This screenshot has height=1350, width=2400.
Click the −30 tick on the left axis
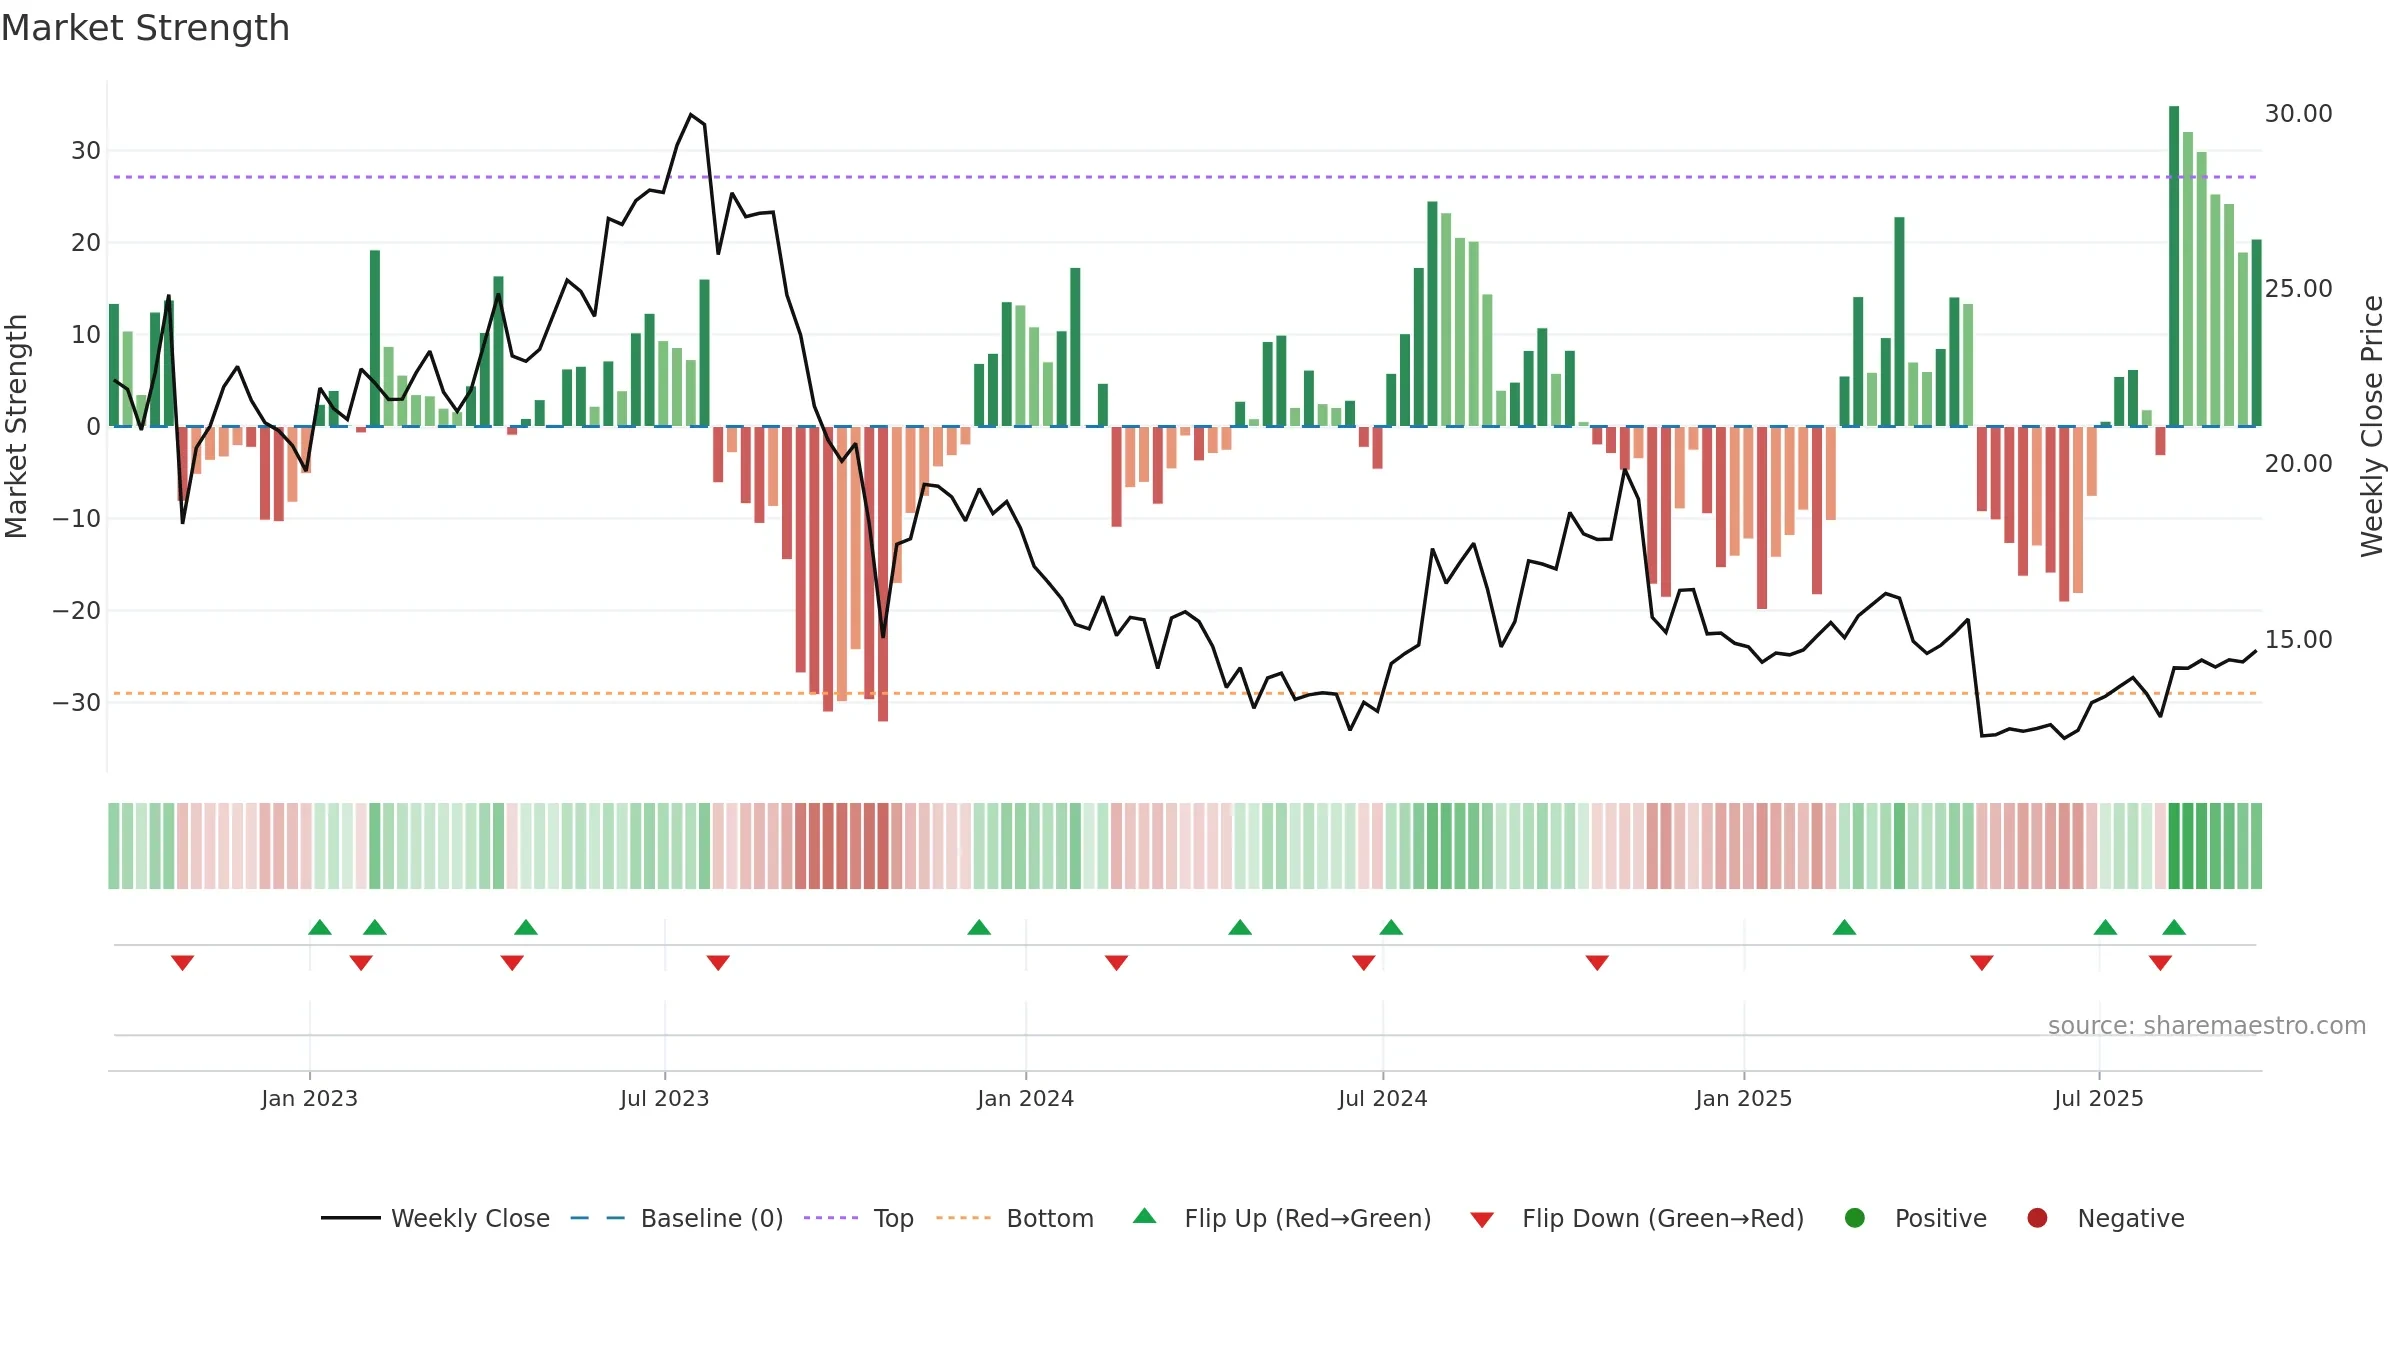point(77,703)
